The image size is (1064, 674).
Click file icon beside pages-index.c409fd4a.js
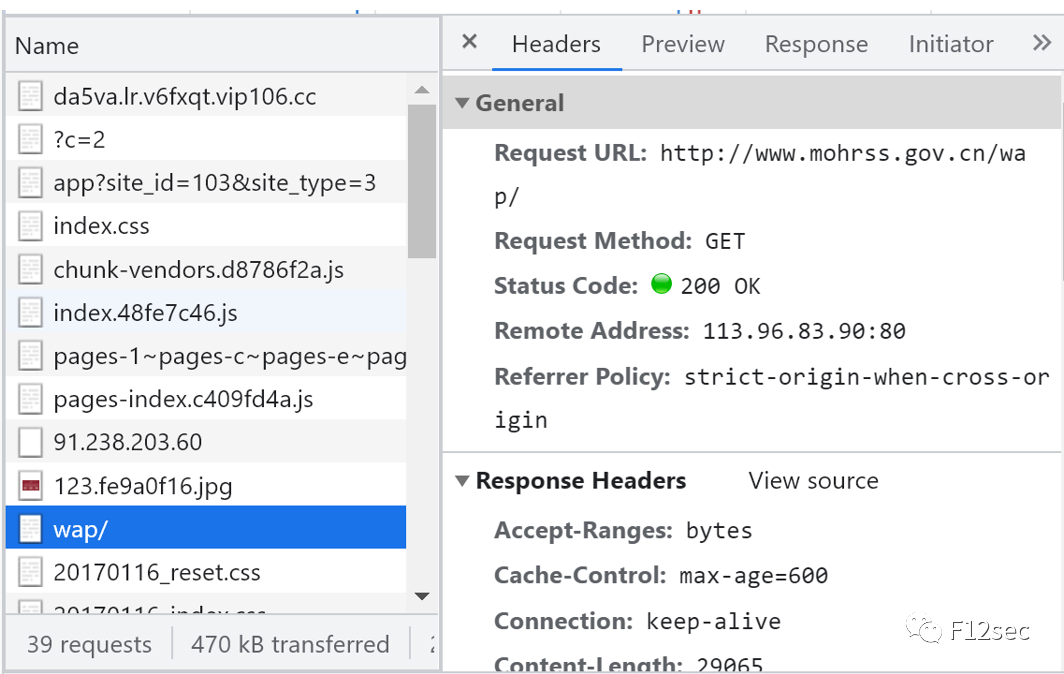pyautogui.click(x=31, y=400)
